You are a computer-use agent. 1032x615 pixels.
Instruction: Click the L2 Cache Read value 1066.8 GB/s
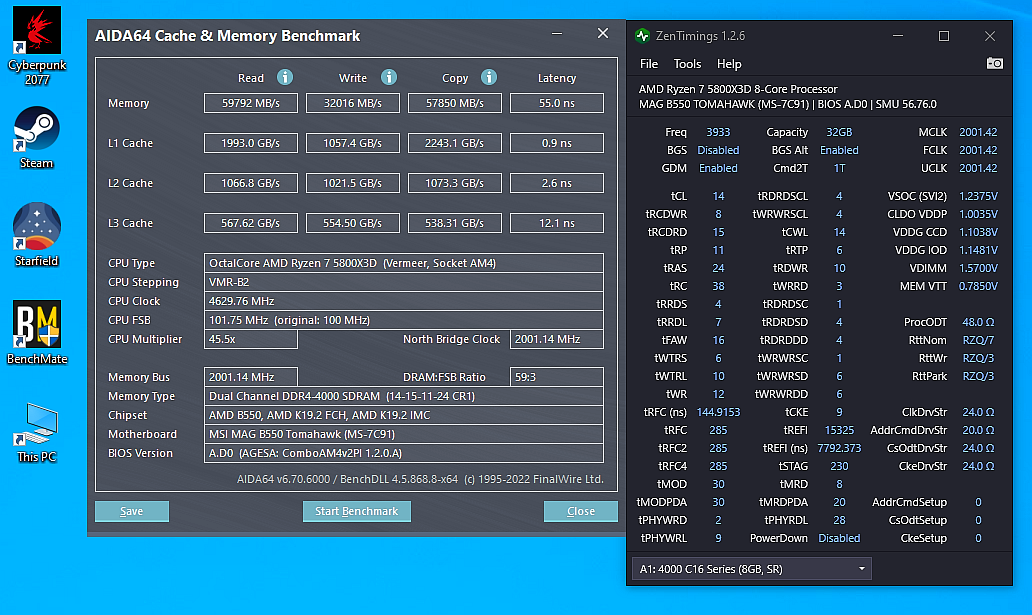pyautogui.click(x=251, y=183)
